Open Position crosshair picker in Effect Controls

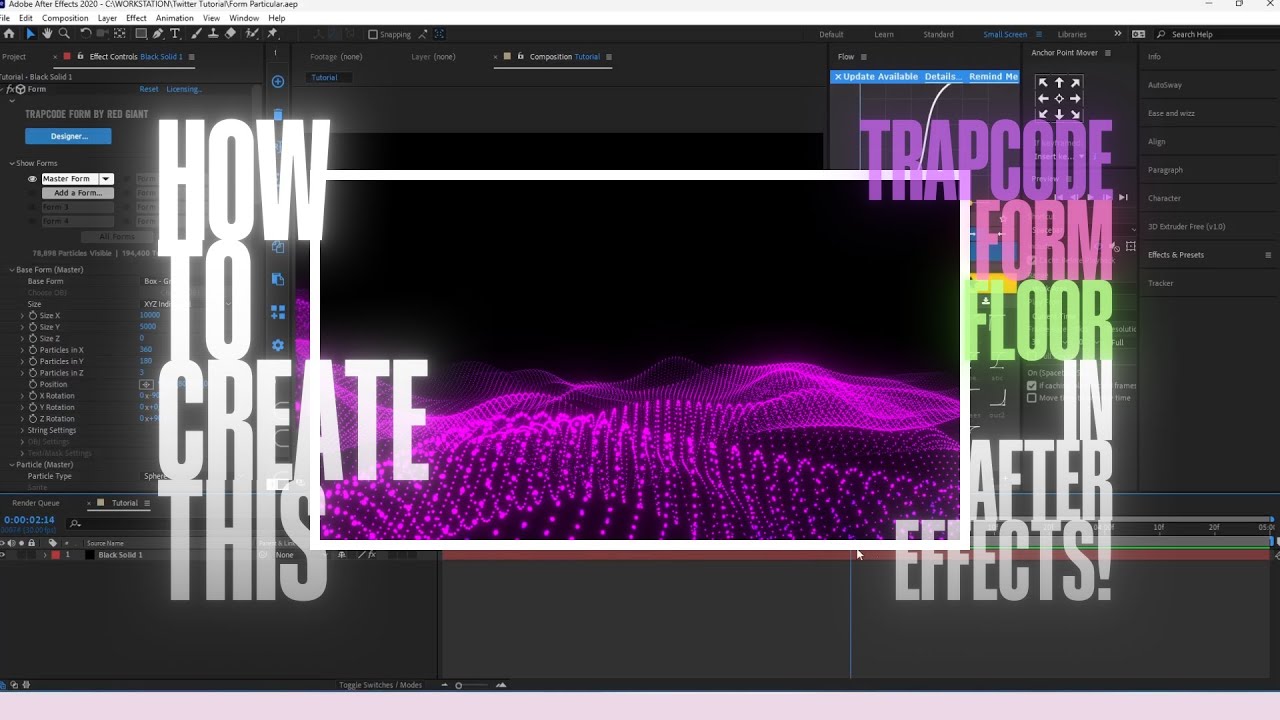(x=146, y=384)
